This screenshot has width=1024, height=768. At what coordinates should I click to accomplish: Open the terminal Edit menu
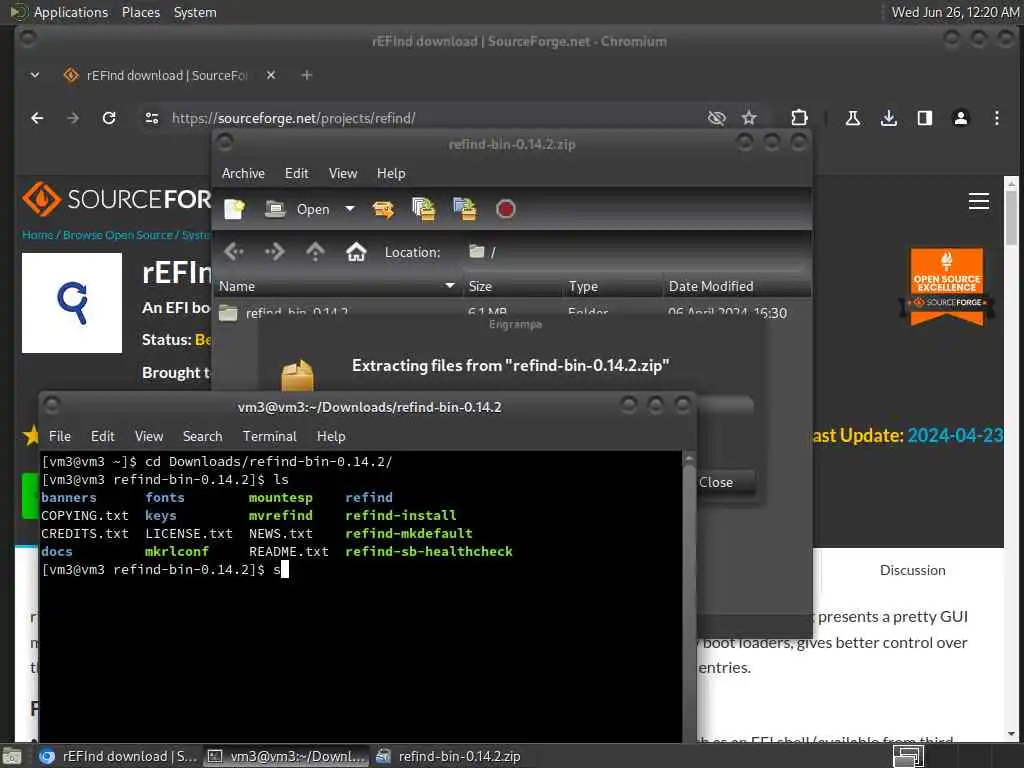pyautogui.click(x=103, y=436)
